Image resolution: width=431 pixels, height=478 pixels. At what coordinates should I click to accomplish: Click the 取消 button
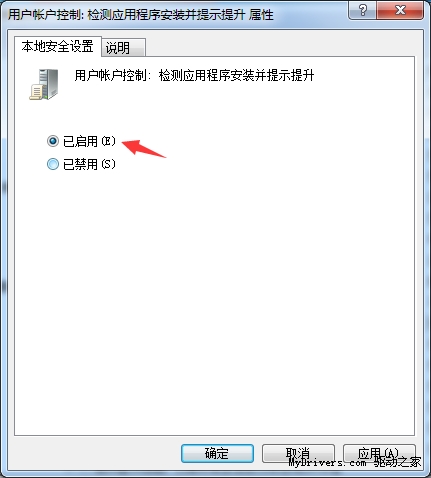pos(298,453)
